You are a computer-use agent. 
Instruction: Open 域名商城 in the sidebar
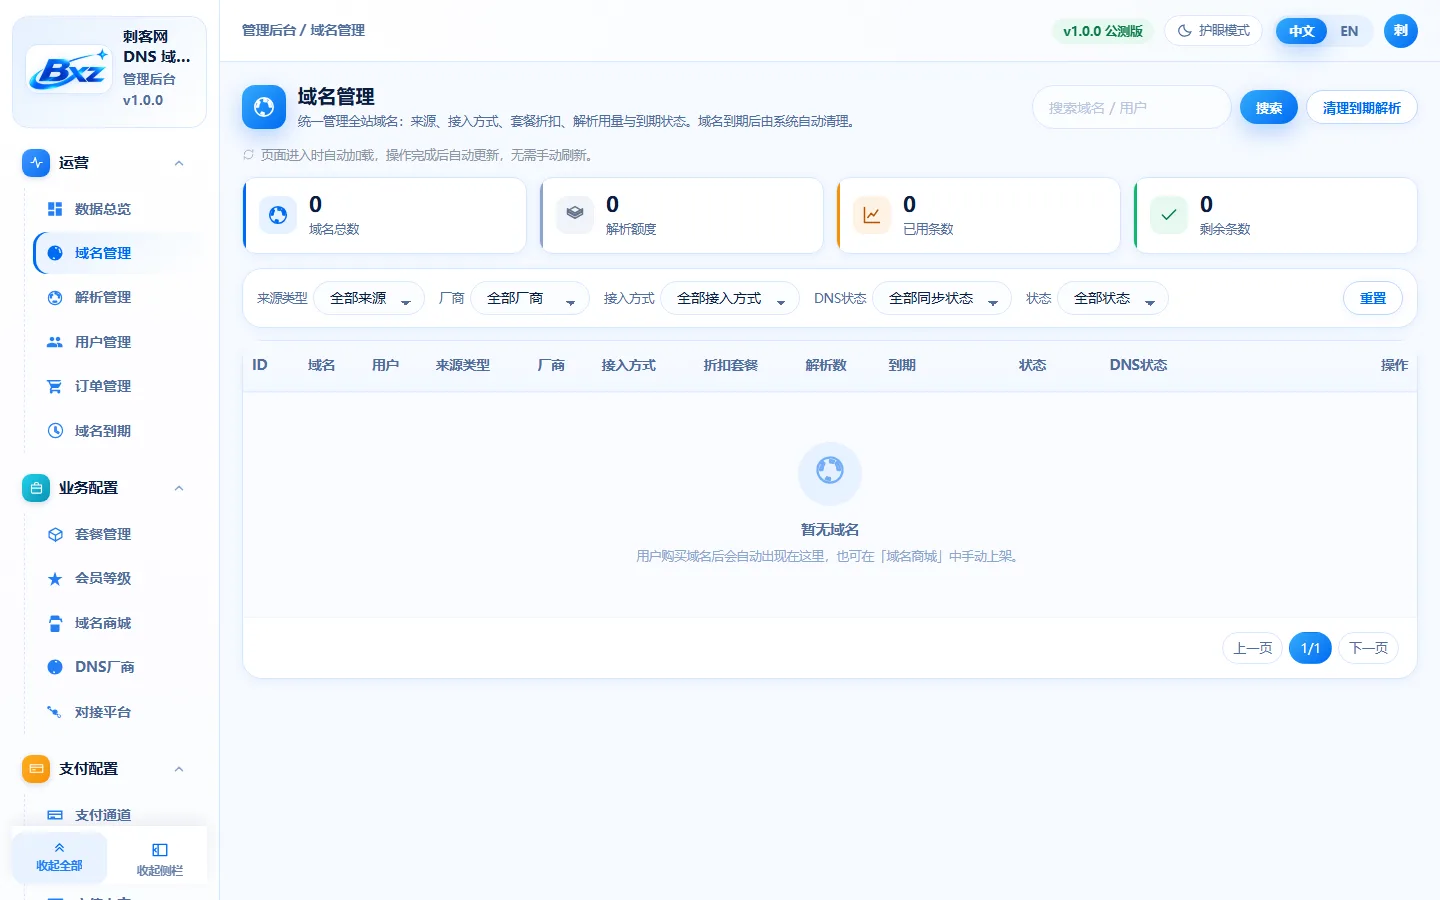click(118, 623)
